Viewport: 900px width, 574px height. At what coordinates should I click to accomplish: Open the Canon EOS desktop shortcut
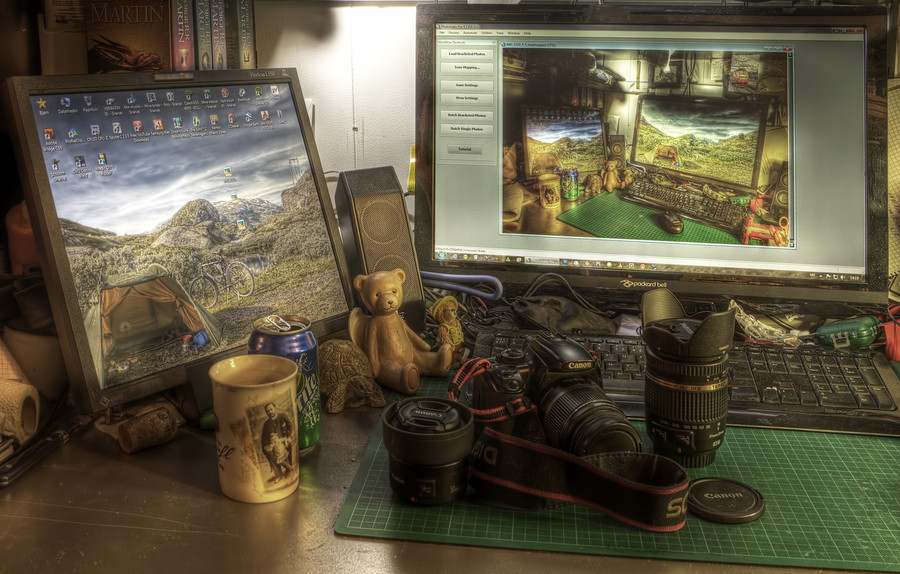click(x=189, y=98)
